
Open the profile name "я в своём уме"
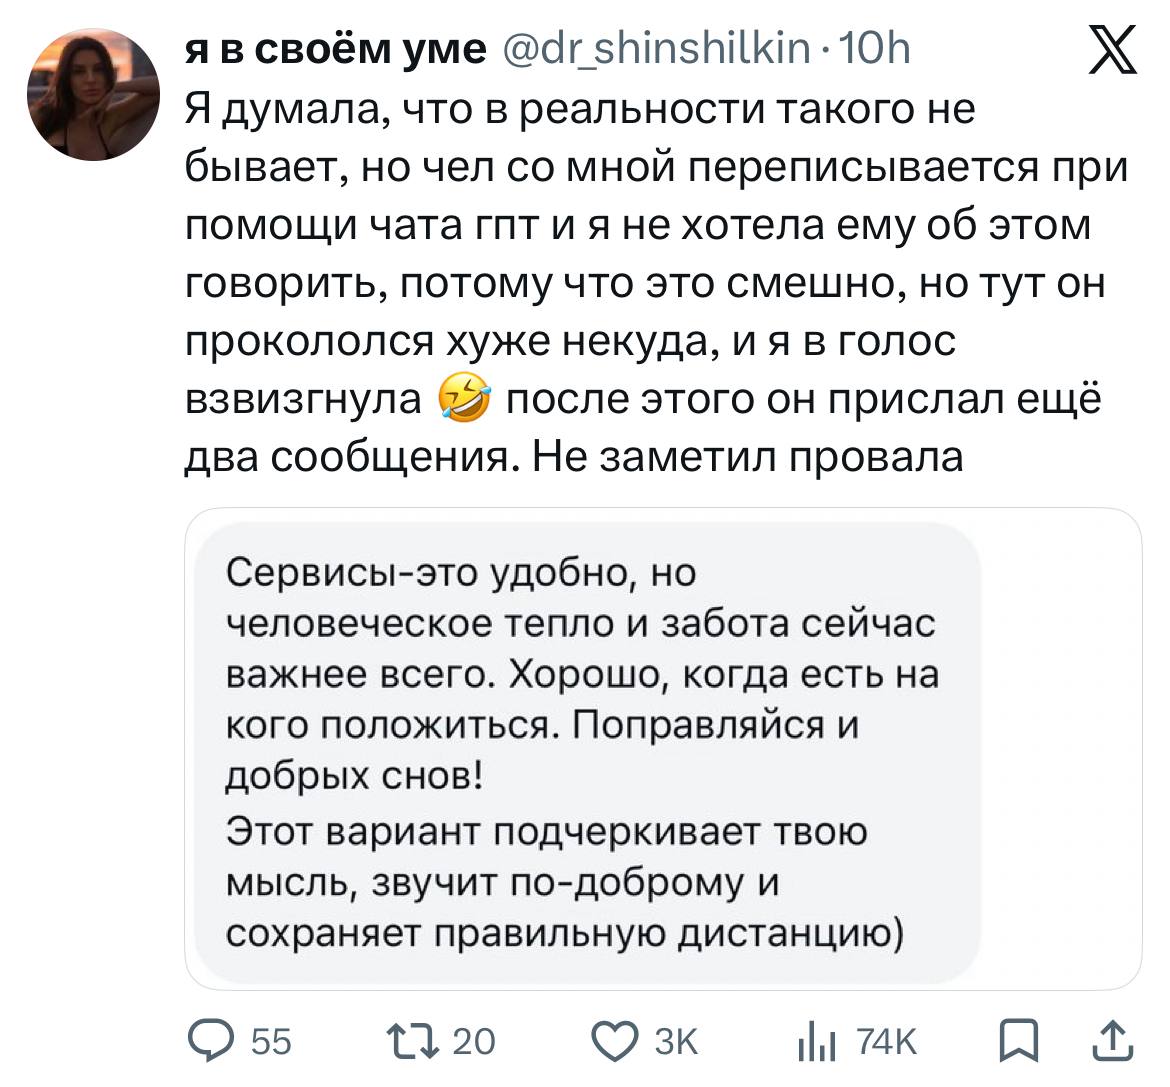pos(336,48)
